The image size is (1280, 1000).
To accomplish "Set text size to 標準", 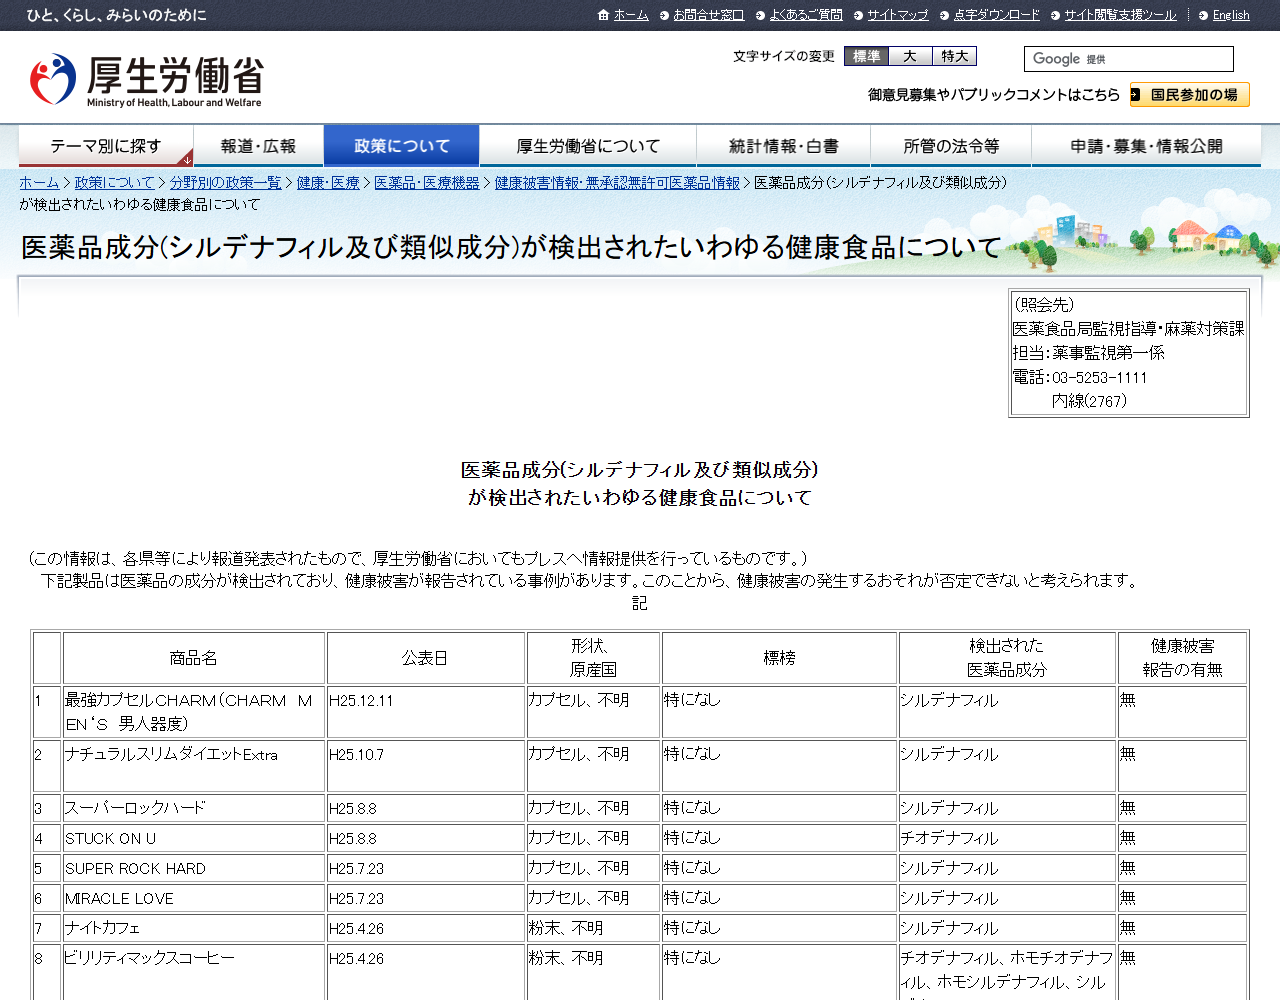I will pyautogui.click(x=866, y=57).
